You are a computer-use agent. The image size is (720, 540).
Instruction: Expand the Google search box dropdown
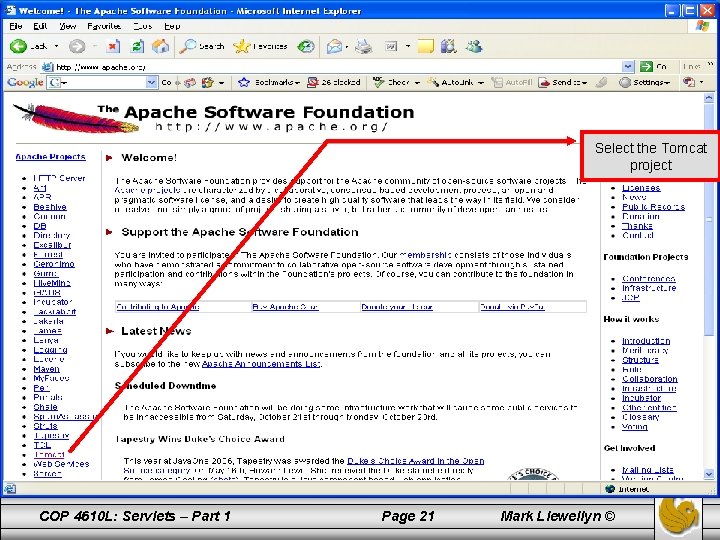pos(152,83)
